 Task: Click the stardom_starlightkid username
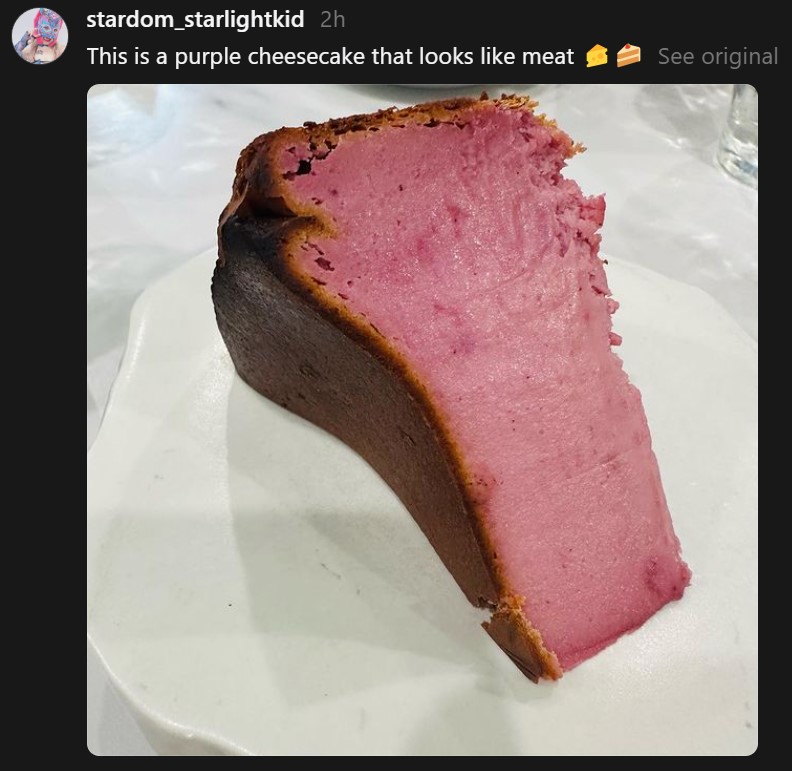pyautogui.click(x=195, y=20)
